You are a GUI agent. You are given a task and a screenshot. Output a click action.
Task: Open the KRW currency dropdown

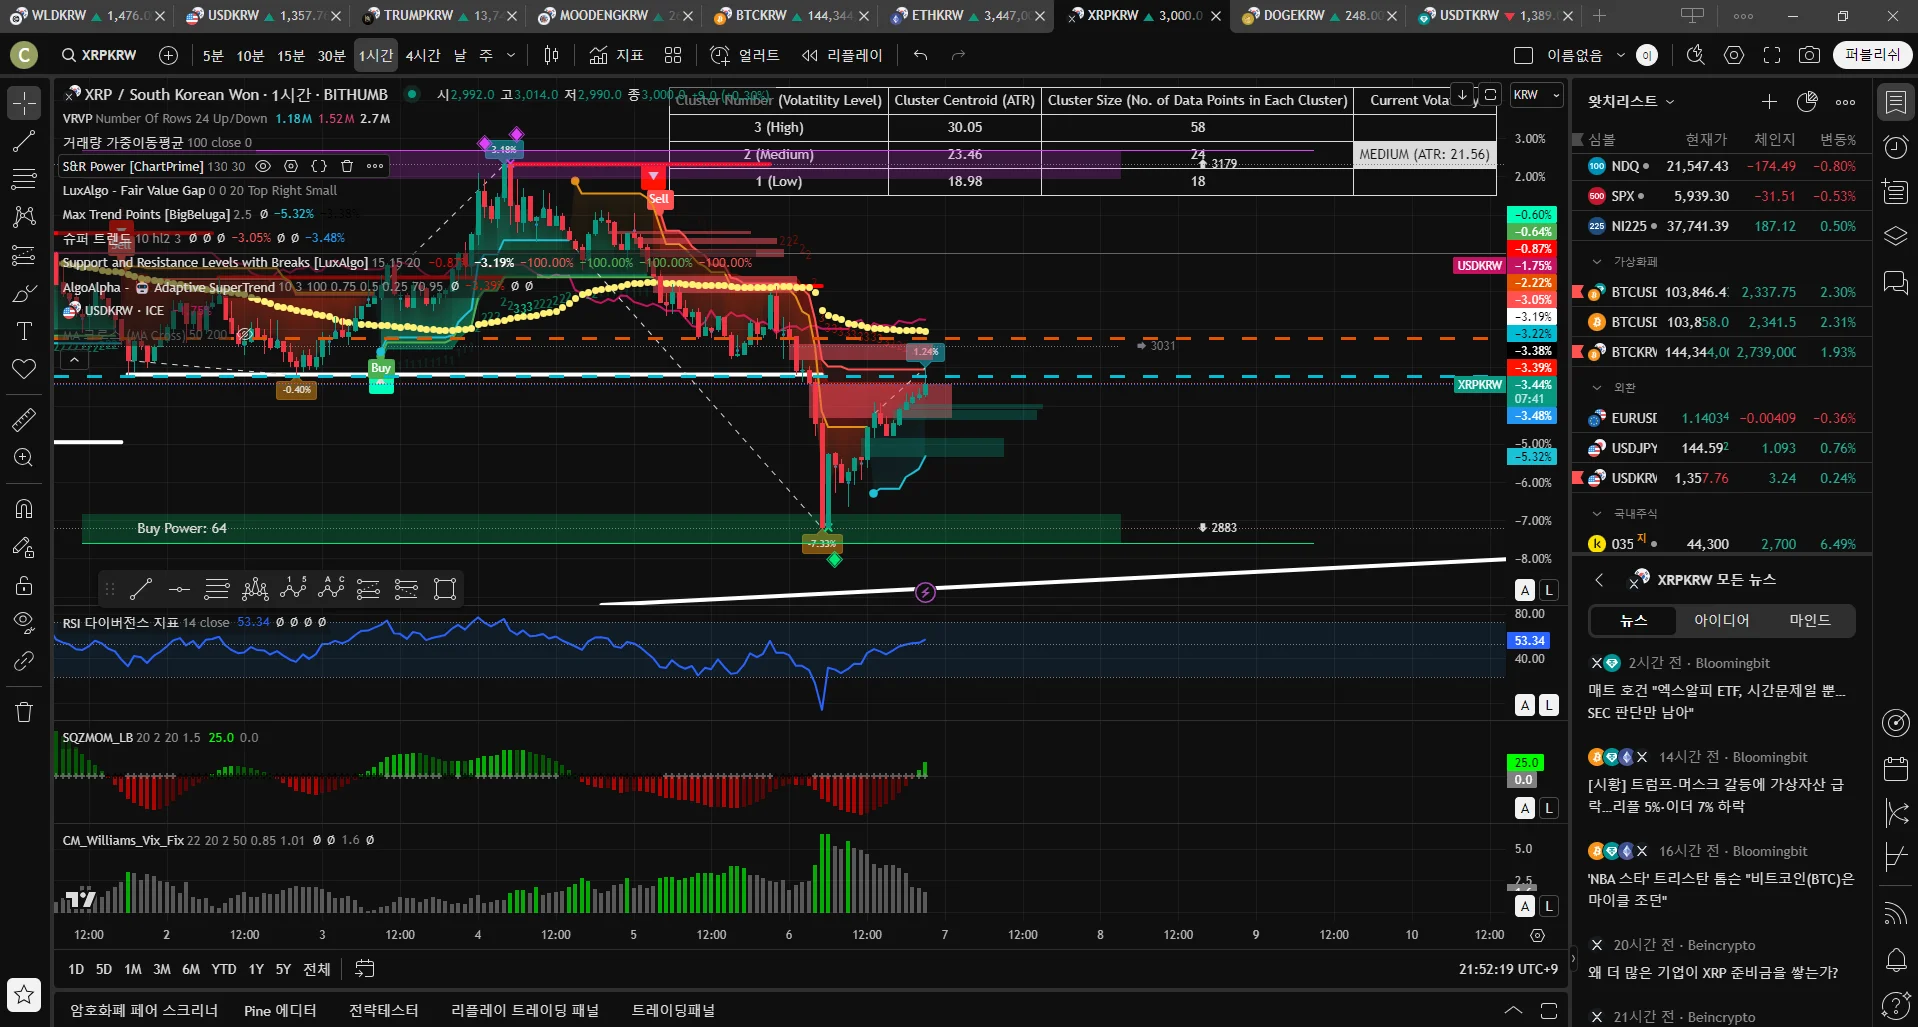point(1536,95)
